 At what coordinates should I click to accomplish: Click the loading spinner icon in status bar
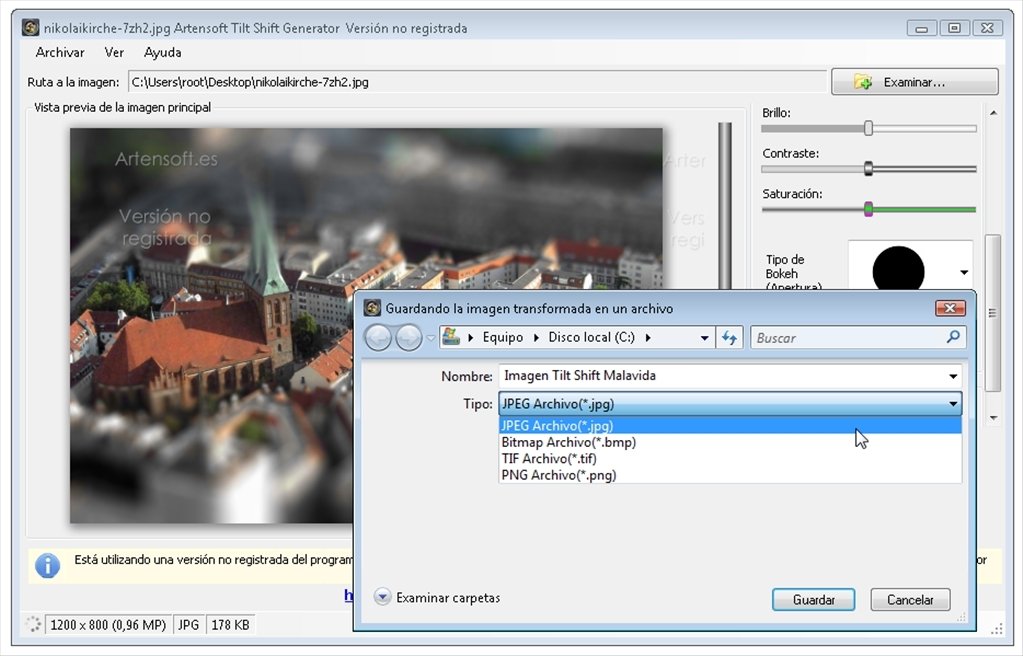pos(33,624)
